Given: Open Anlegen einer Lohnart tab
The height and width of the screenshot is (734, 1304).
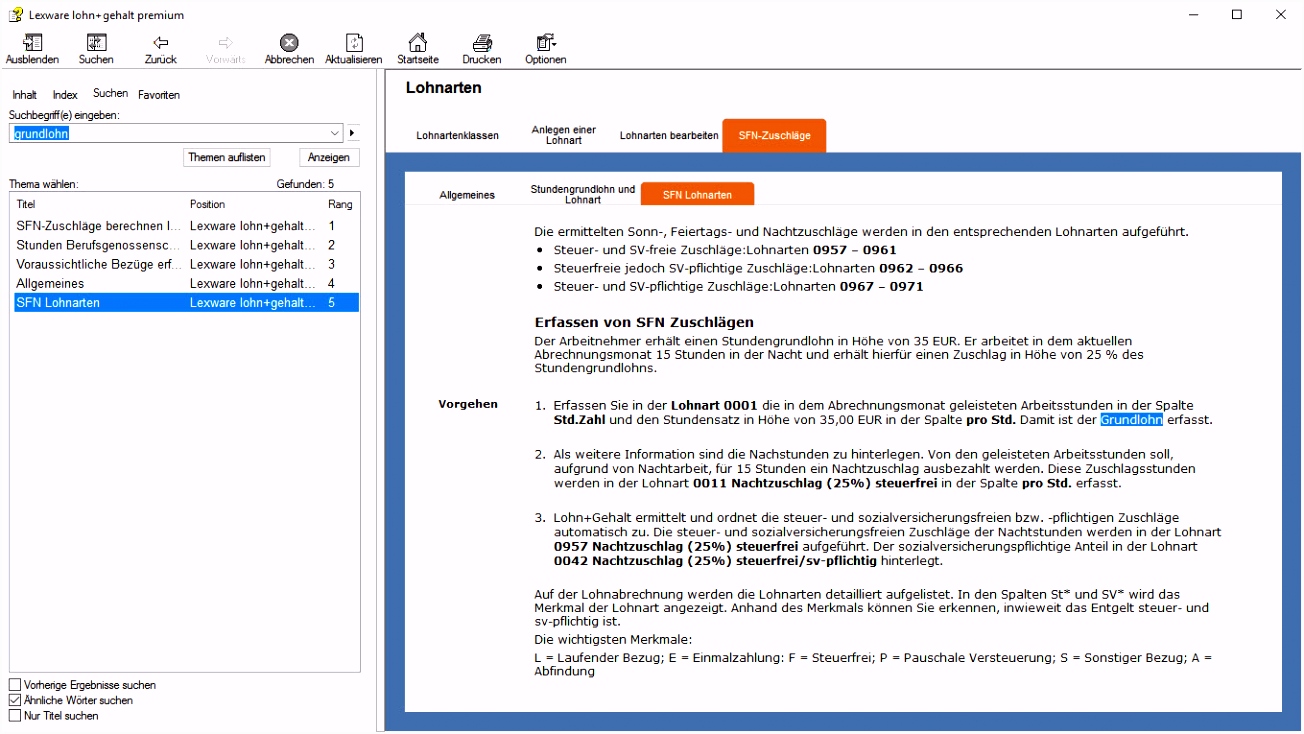Looking at the screenshot, I should point(563,136).
